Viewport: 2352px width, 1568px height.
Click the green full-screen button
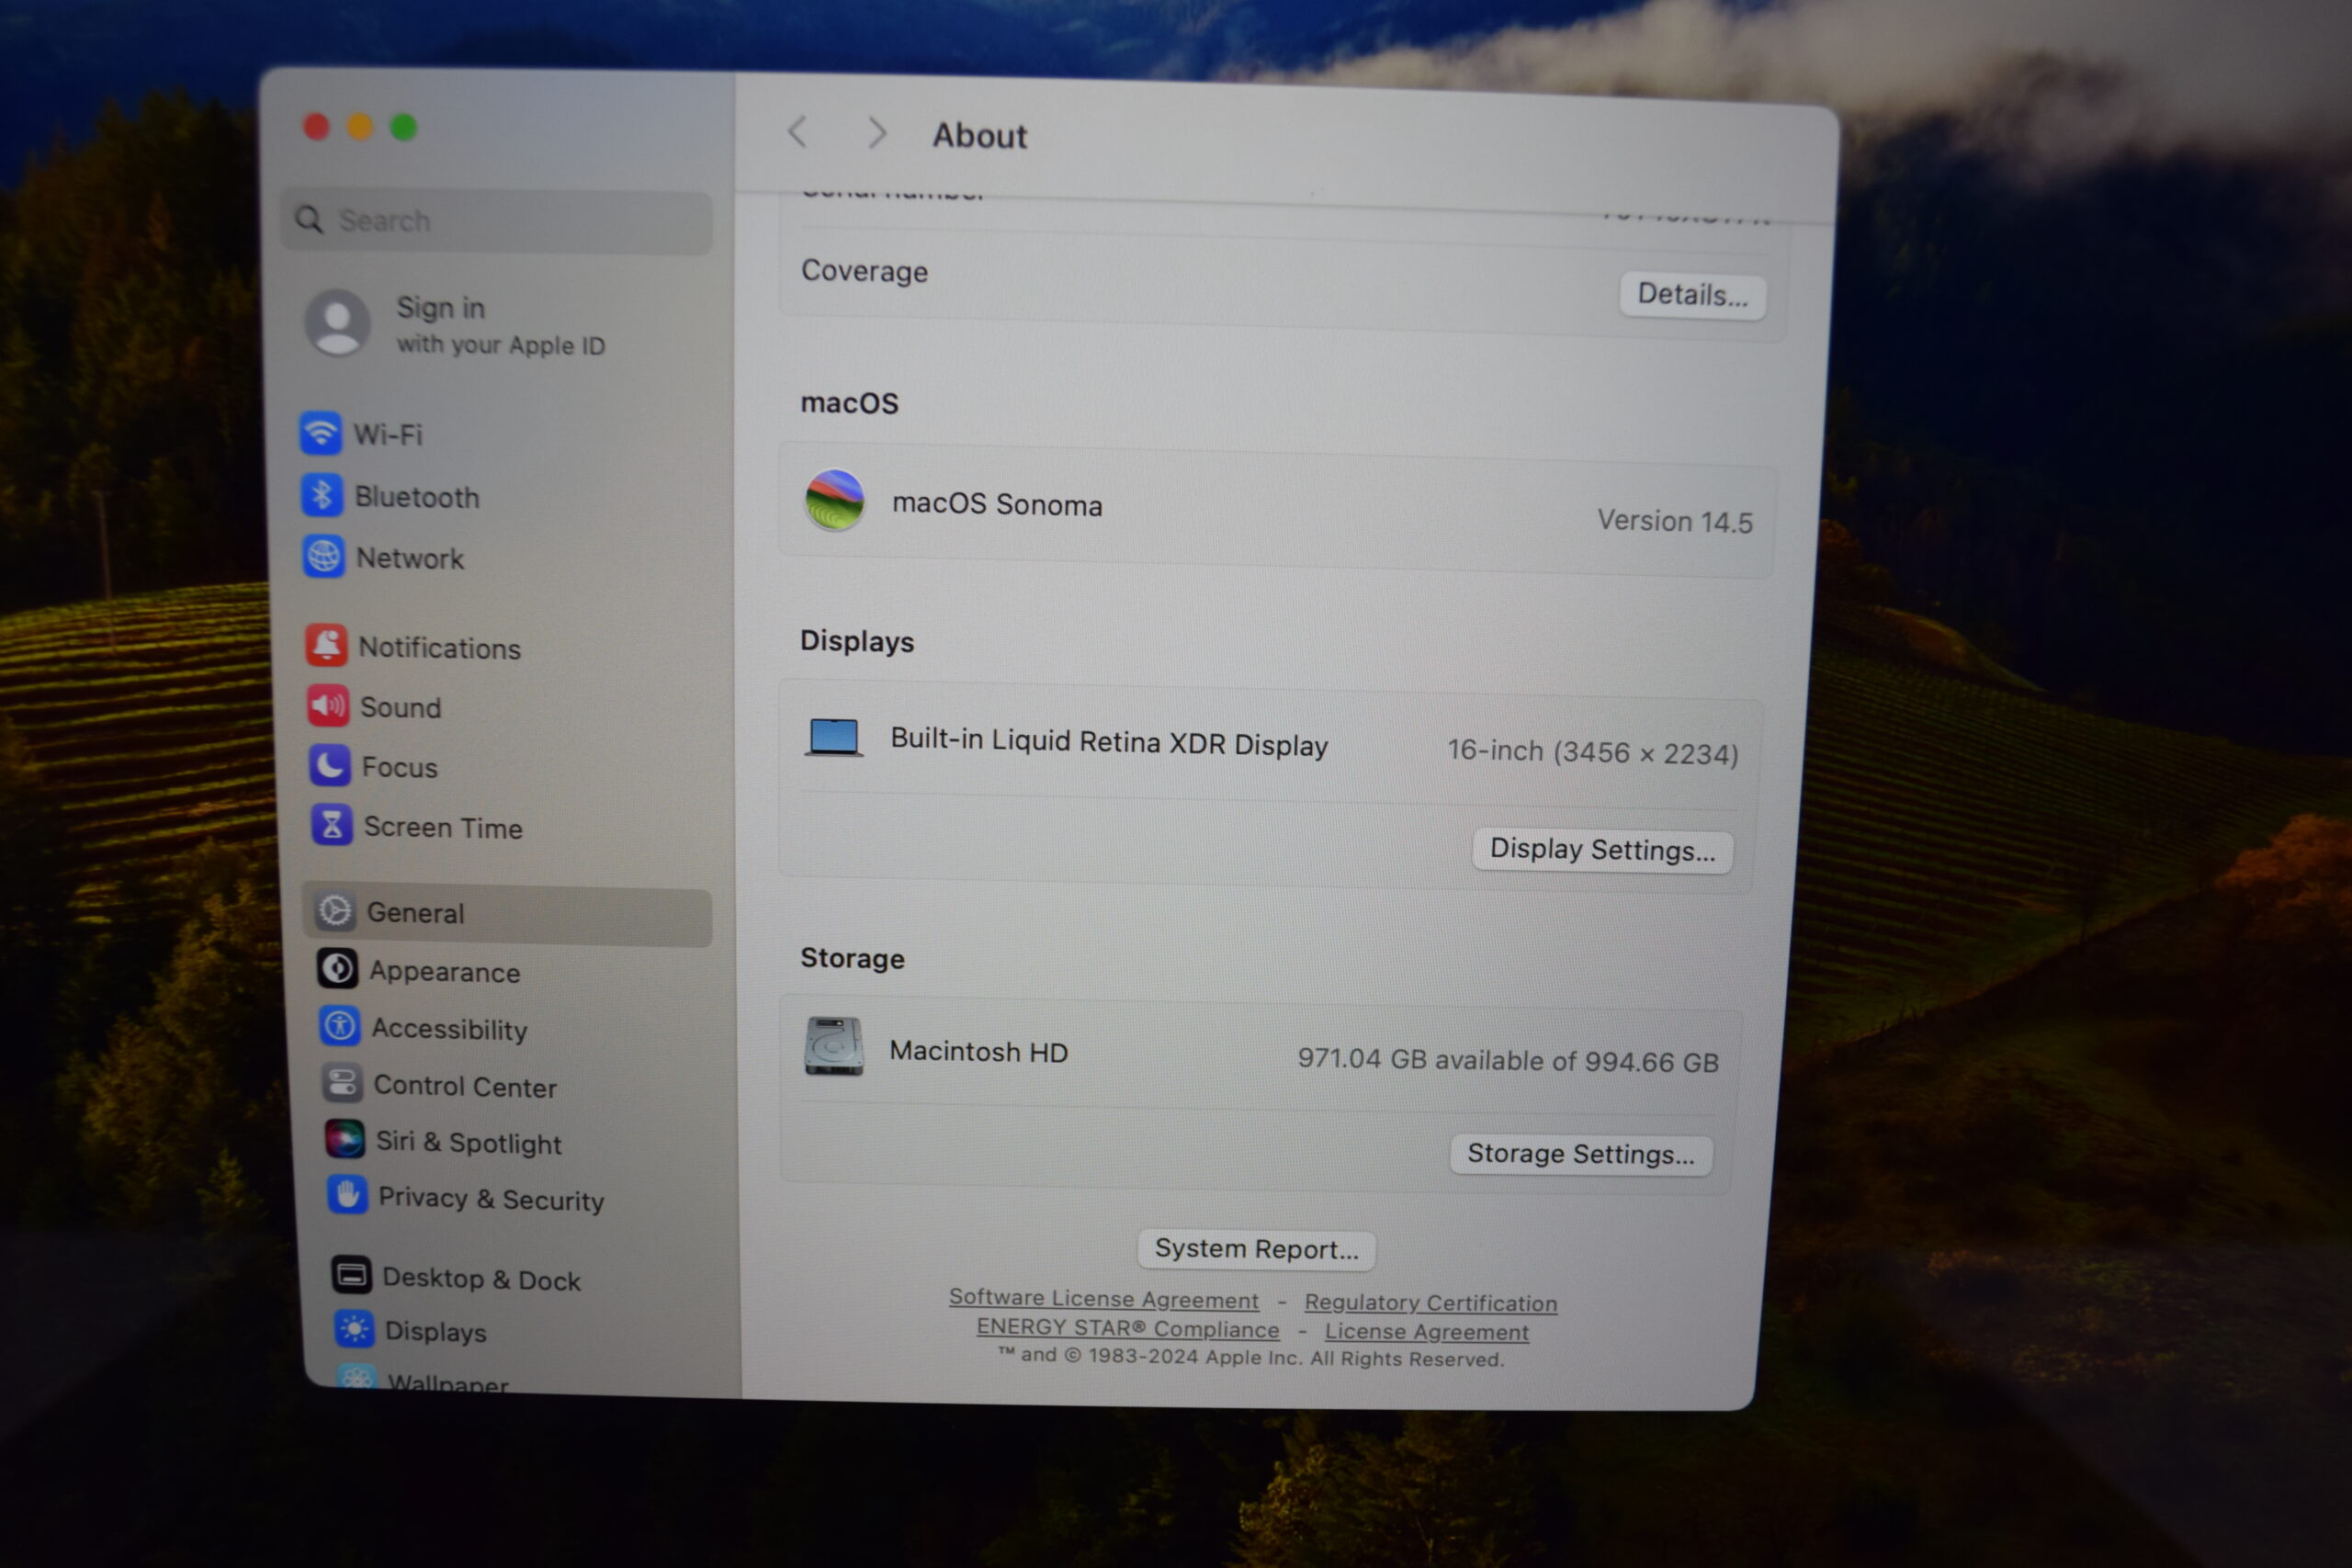click(x=404, y=127)
